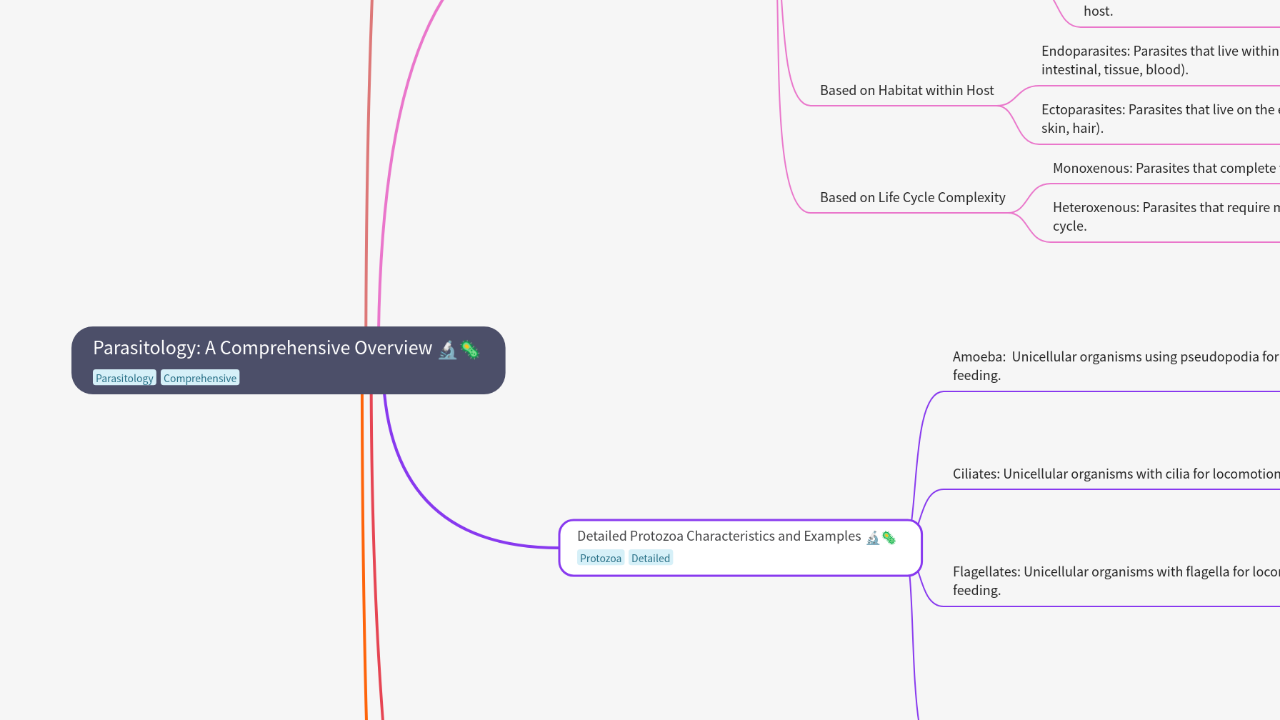This screenshot has height=720, width=1280.
Task: Select Detailed Protozoa Characteristics and Examples node
Action: coord(740,547)
